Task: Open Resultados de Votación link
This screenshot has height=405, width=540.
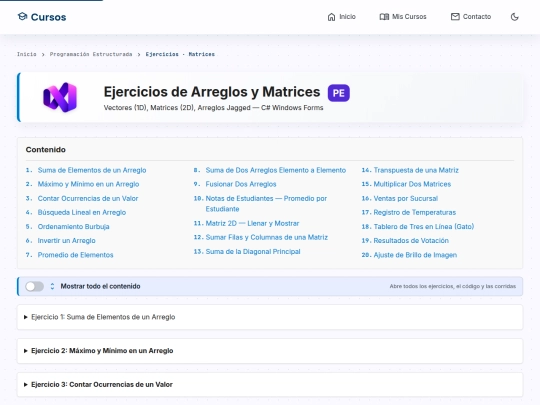Action: click(411, 241)
